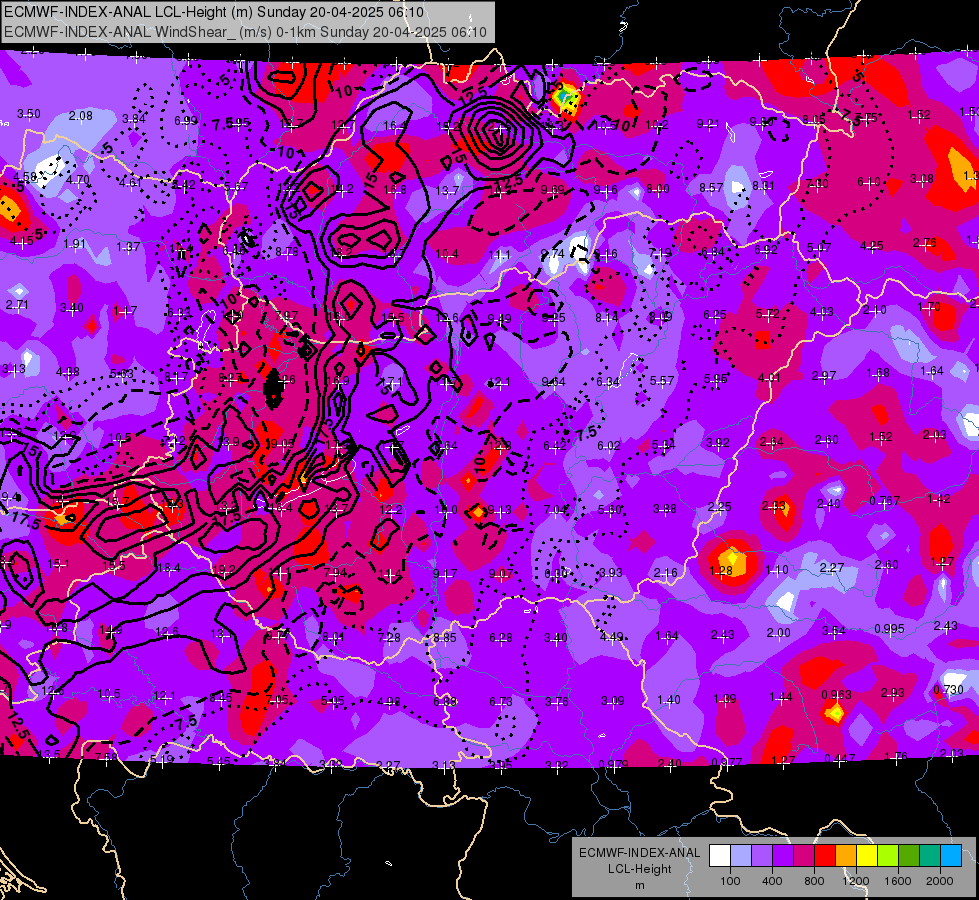The width and height of the screenshot is (979, 900).
Task: Click the grid value 9.69
Action: tap(553, 189)
